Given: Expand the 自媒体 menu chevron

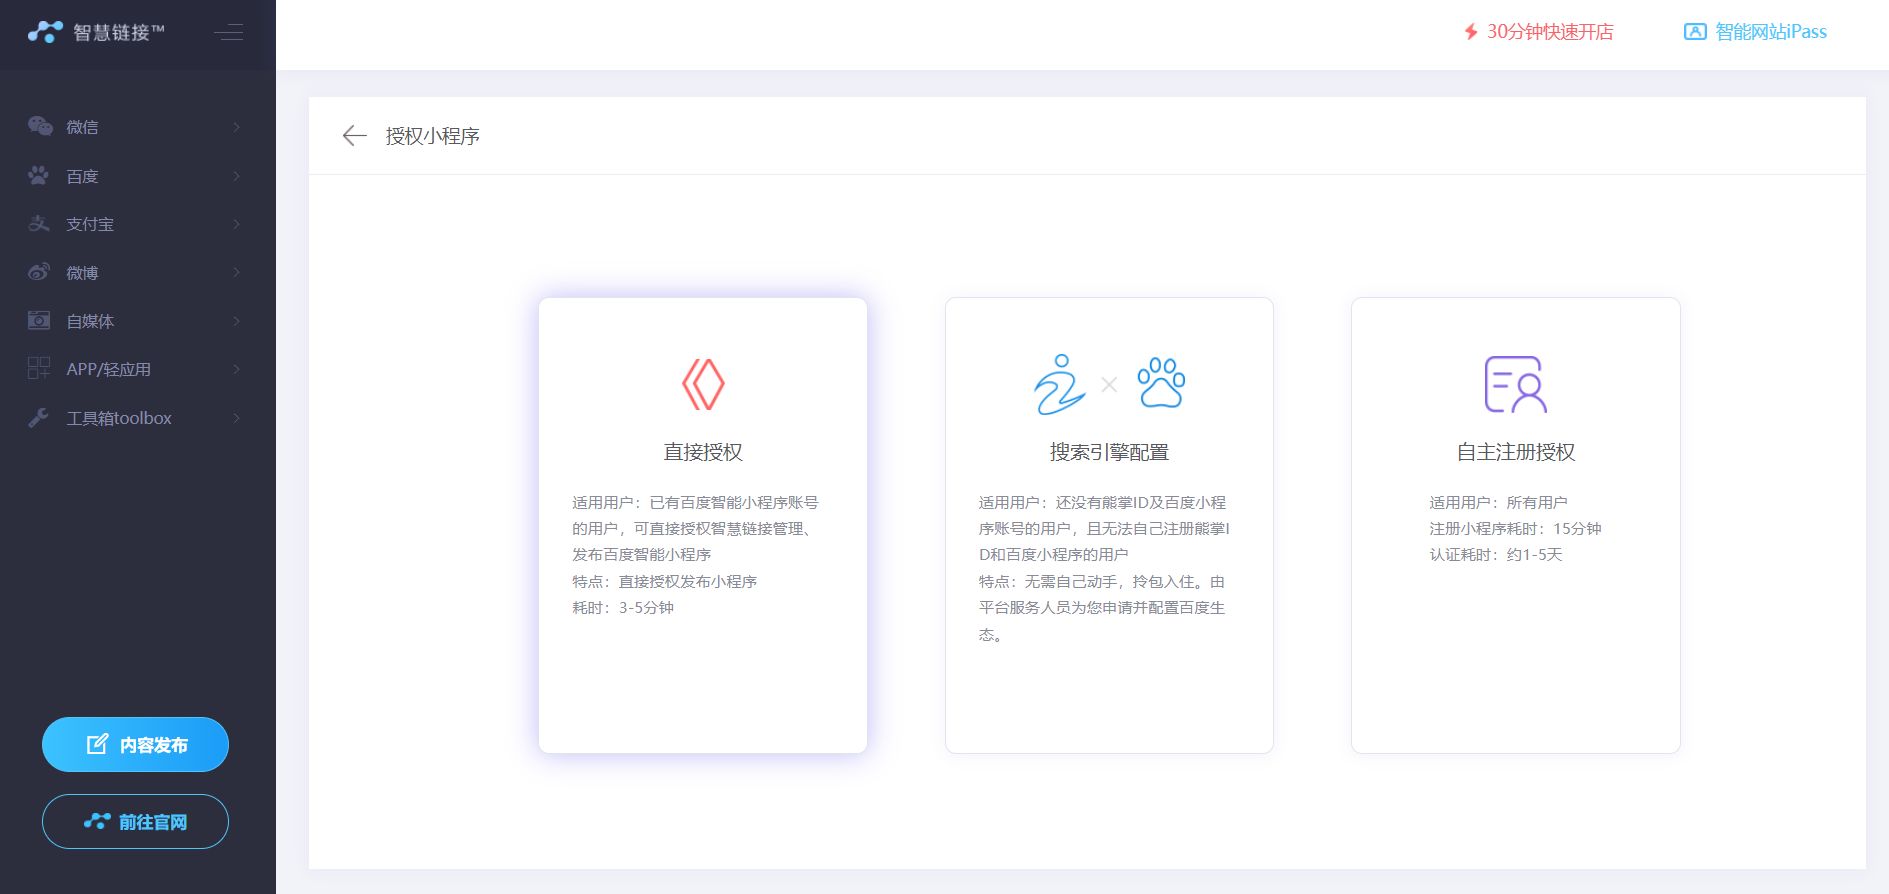Looking at the screenshot, I should pyautogui.click(x=237, y=321).
